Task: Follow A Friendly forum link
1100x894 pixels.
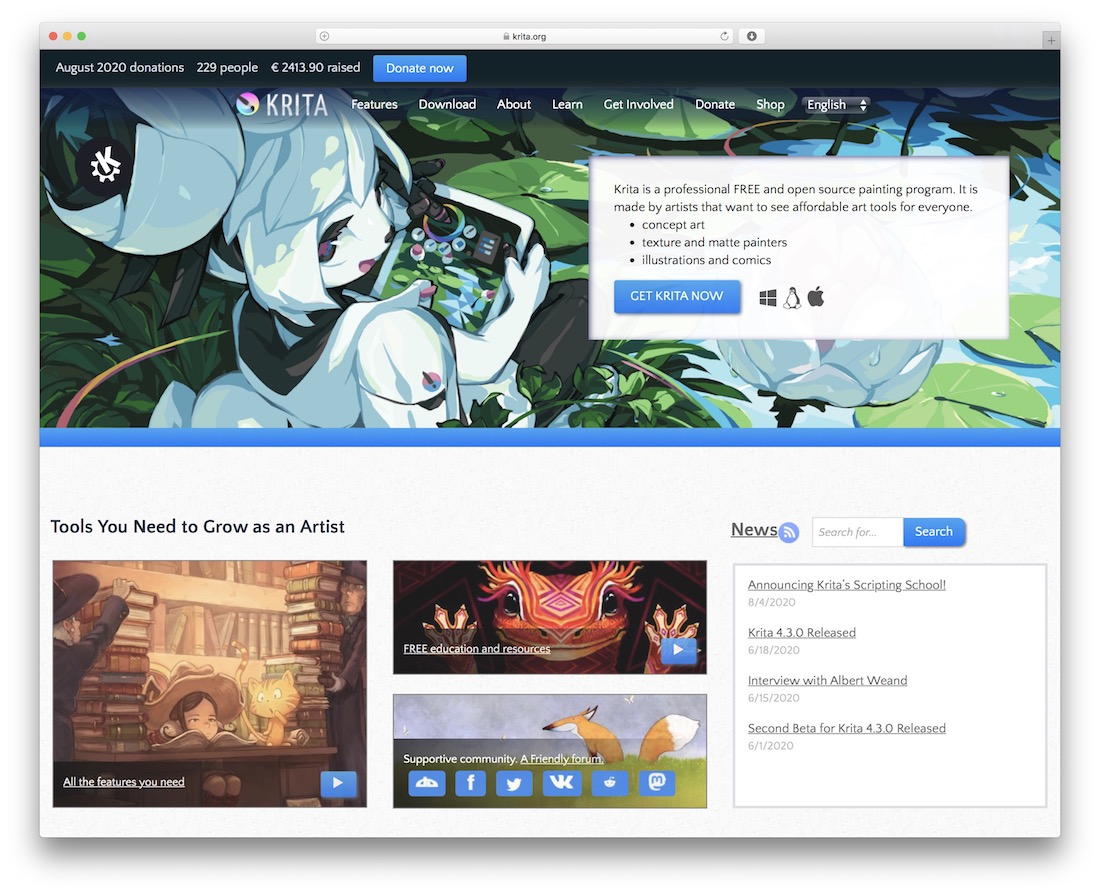Action: 561,759
